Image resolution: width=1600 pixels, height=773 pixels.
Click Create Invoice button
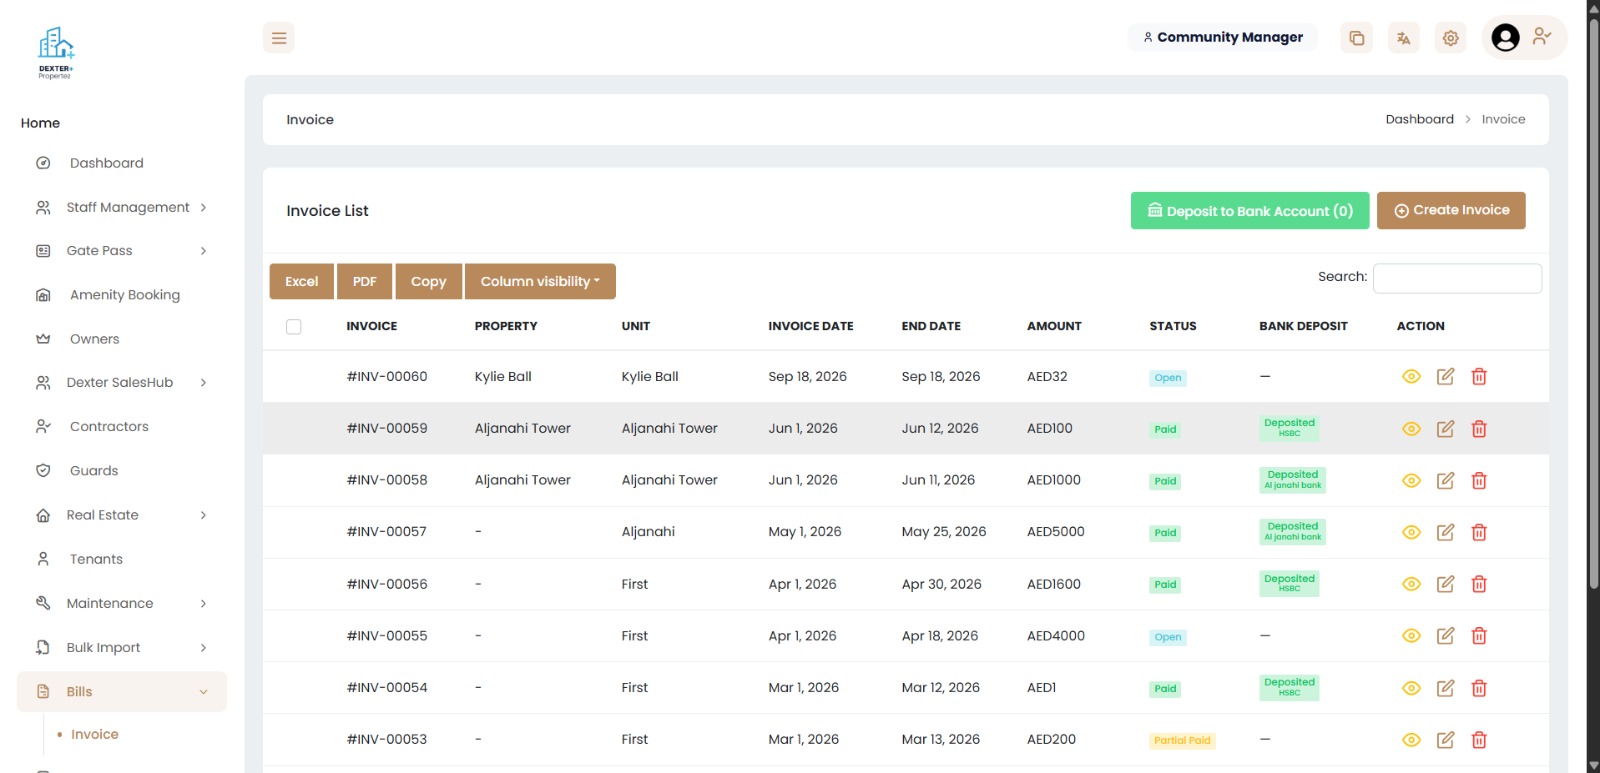1451,211
